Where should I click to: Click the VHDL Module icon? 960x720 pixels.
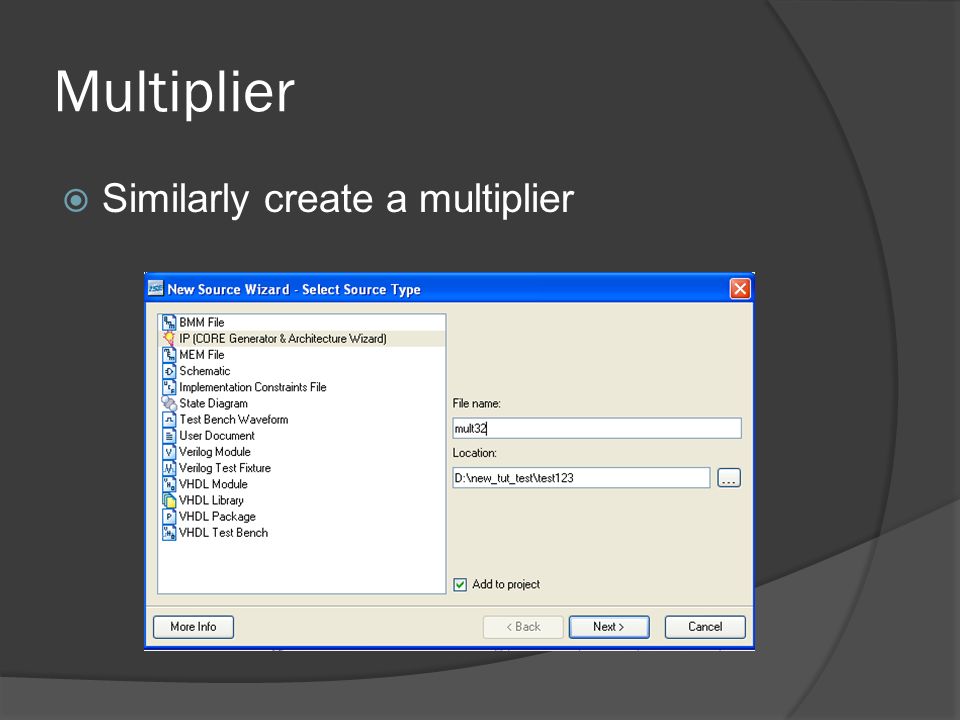coord(169,484)
